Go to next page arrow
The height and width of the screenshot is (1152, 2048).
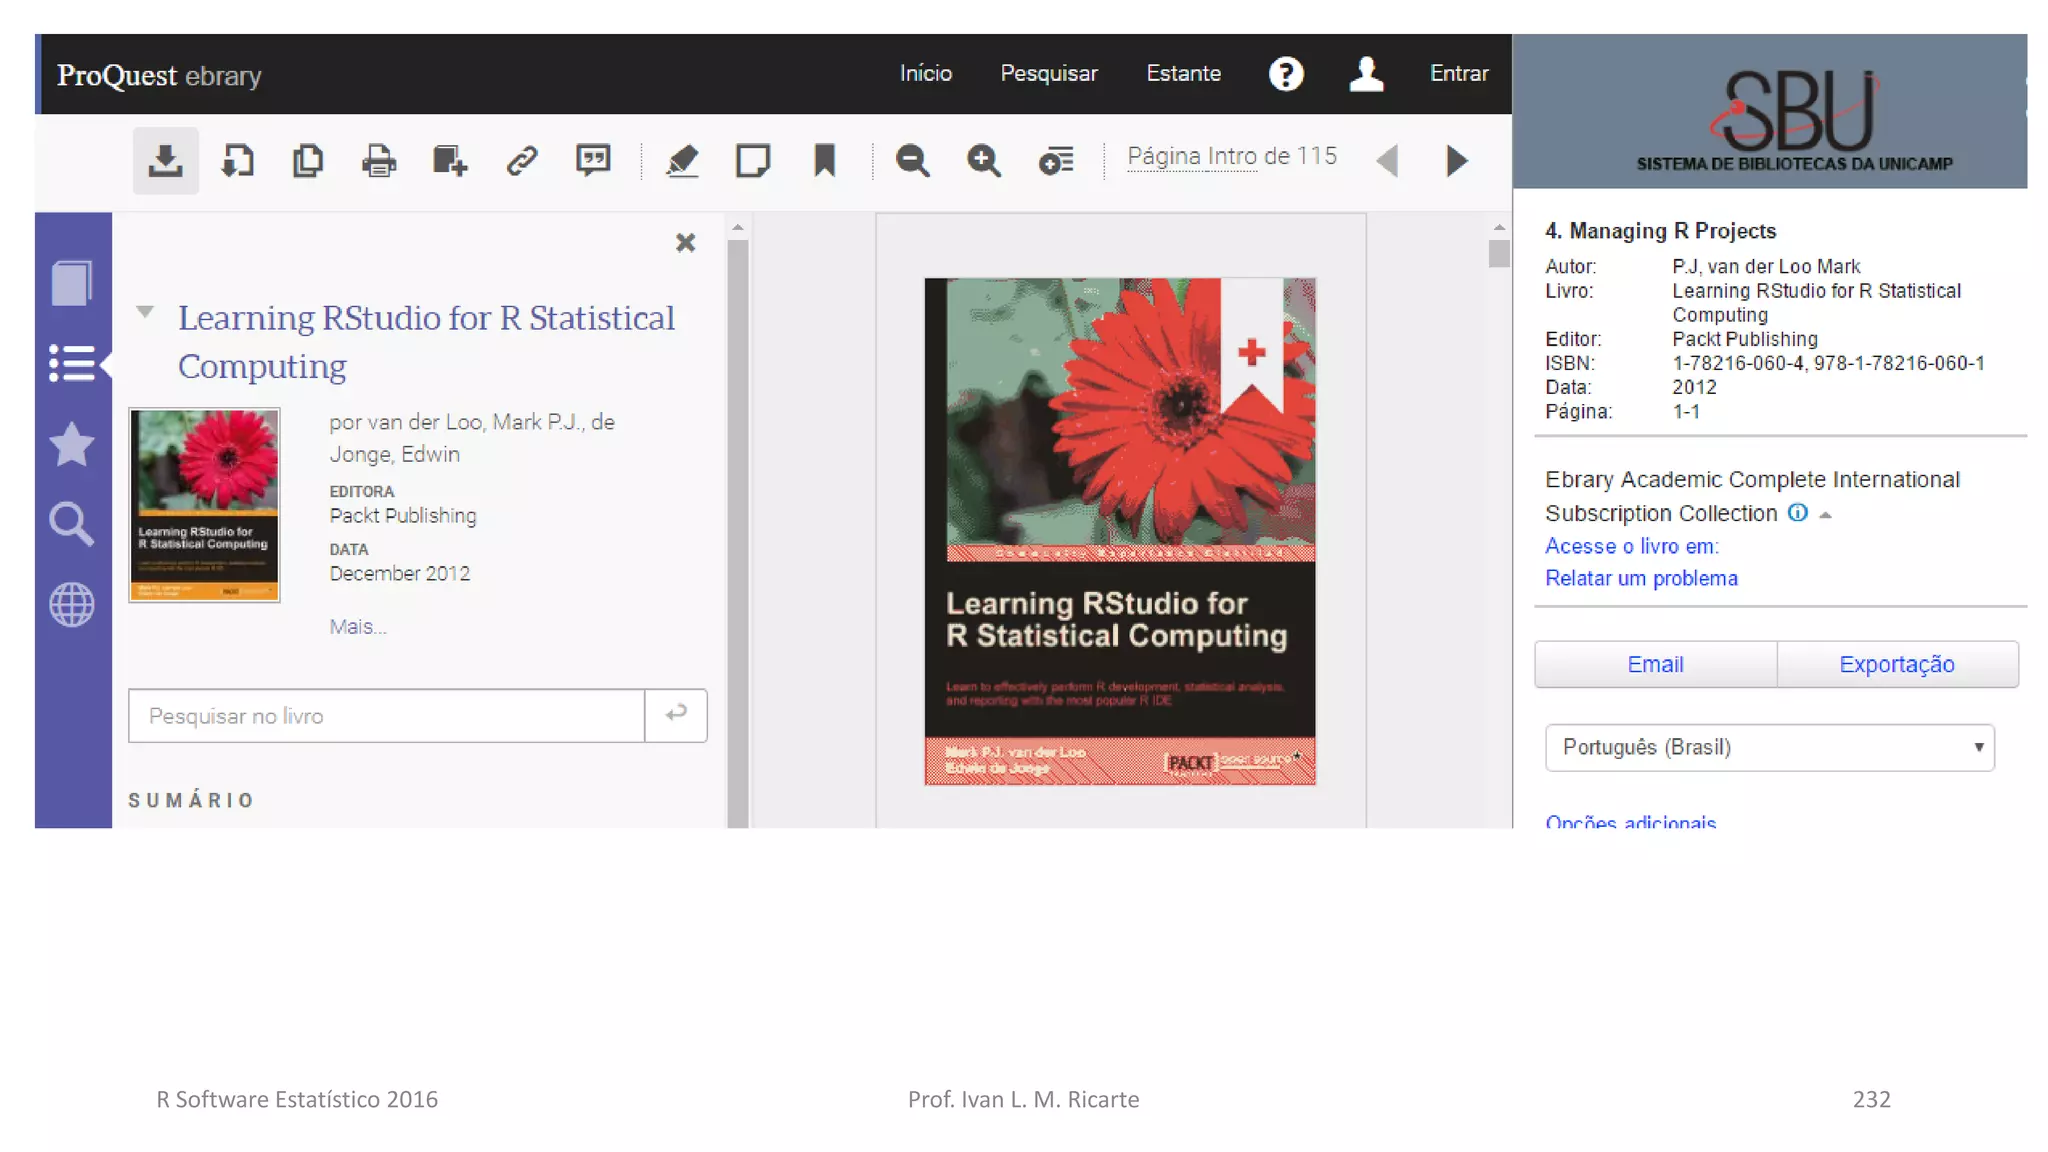pos(1457,160)
